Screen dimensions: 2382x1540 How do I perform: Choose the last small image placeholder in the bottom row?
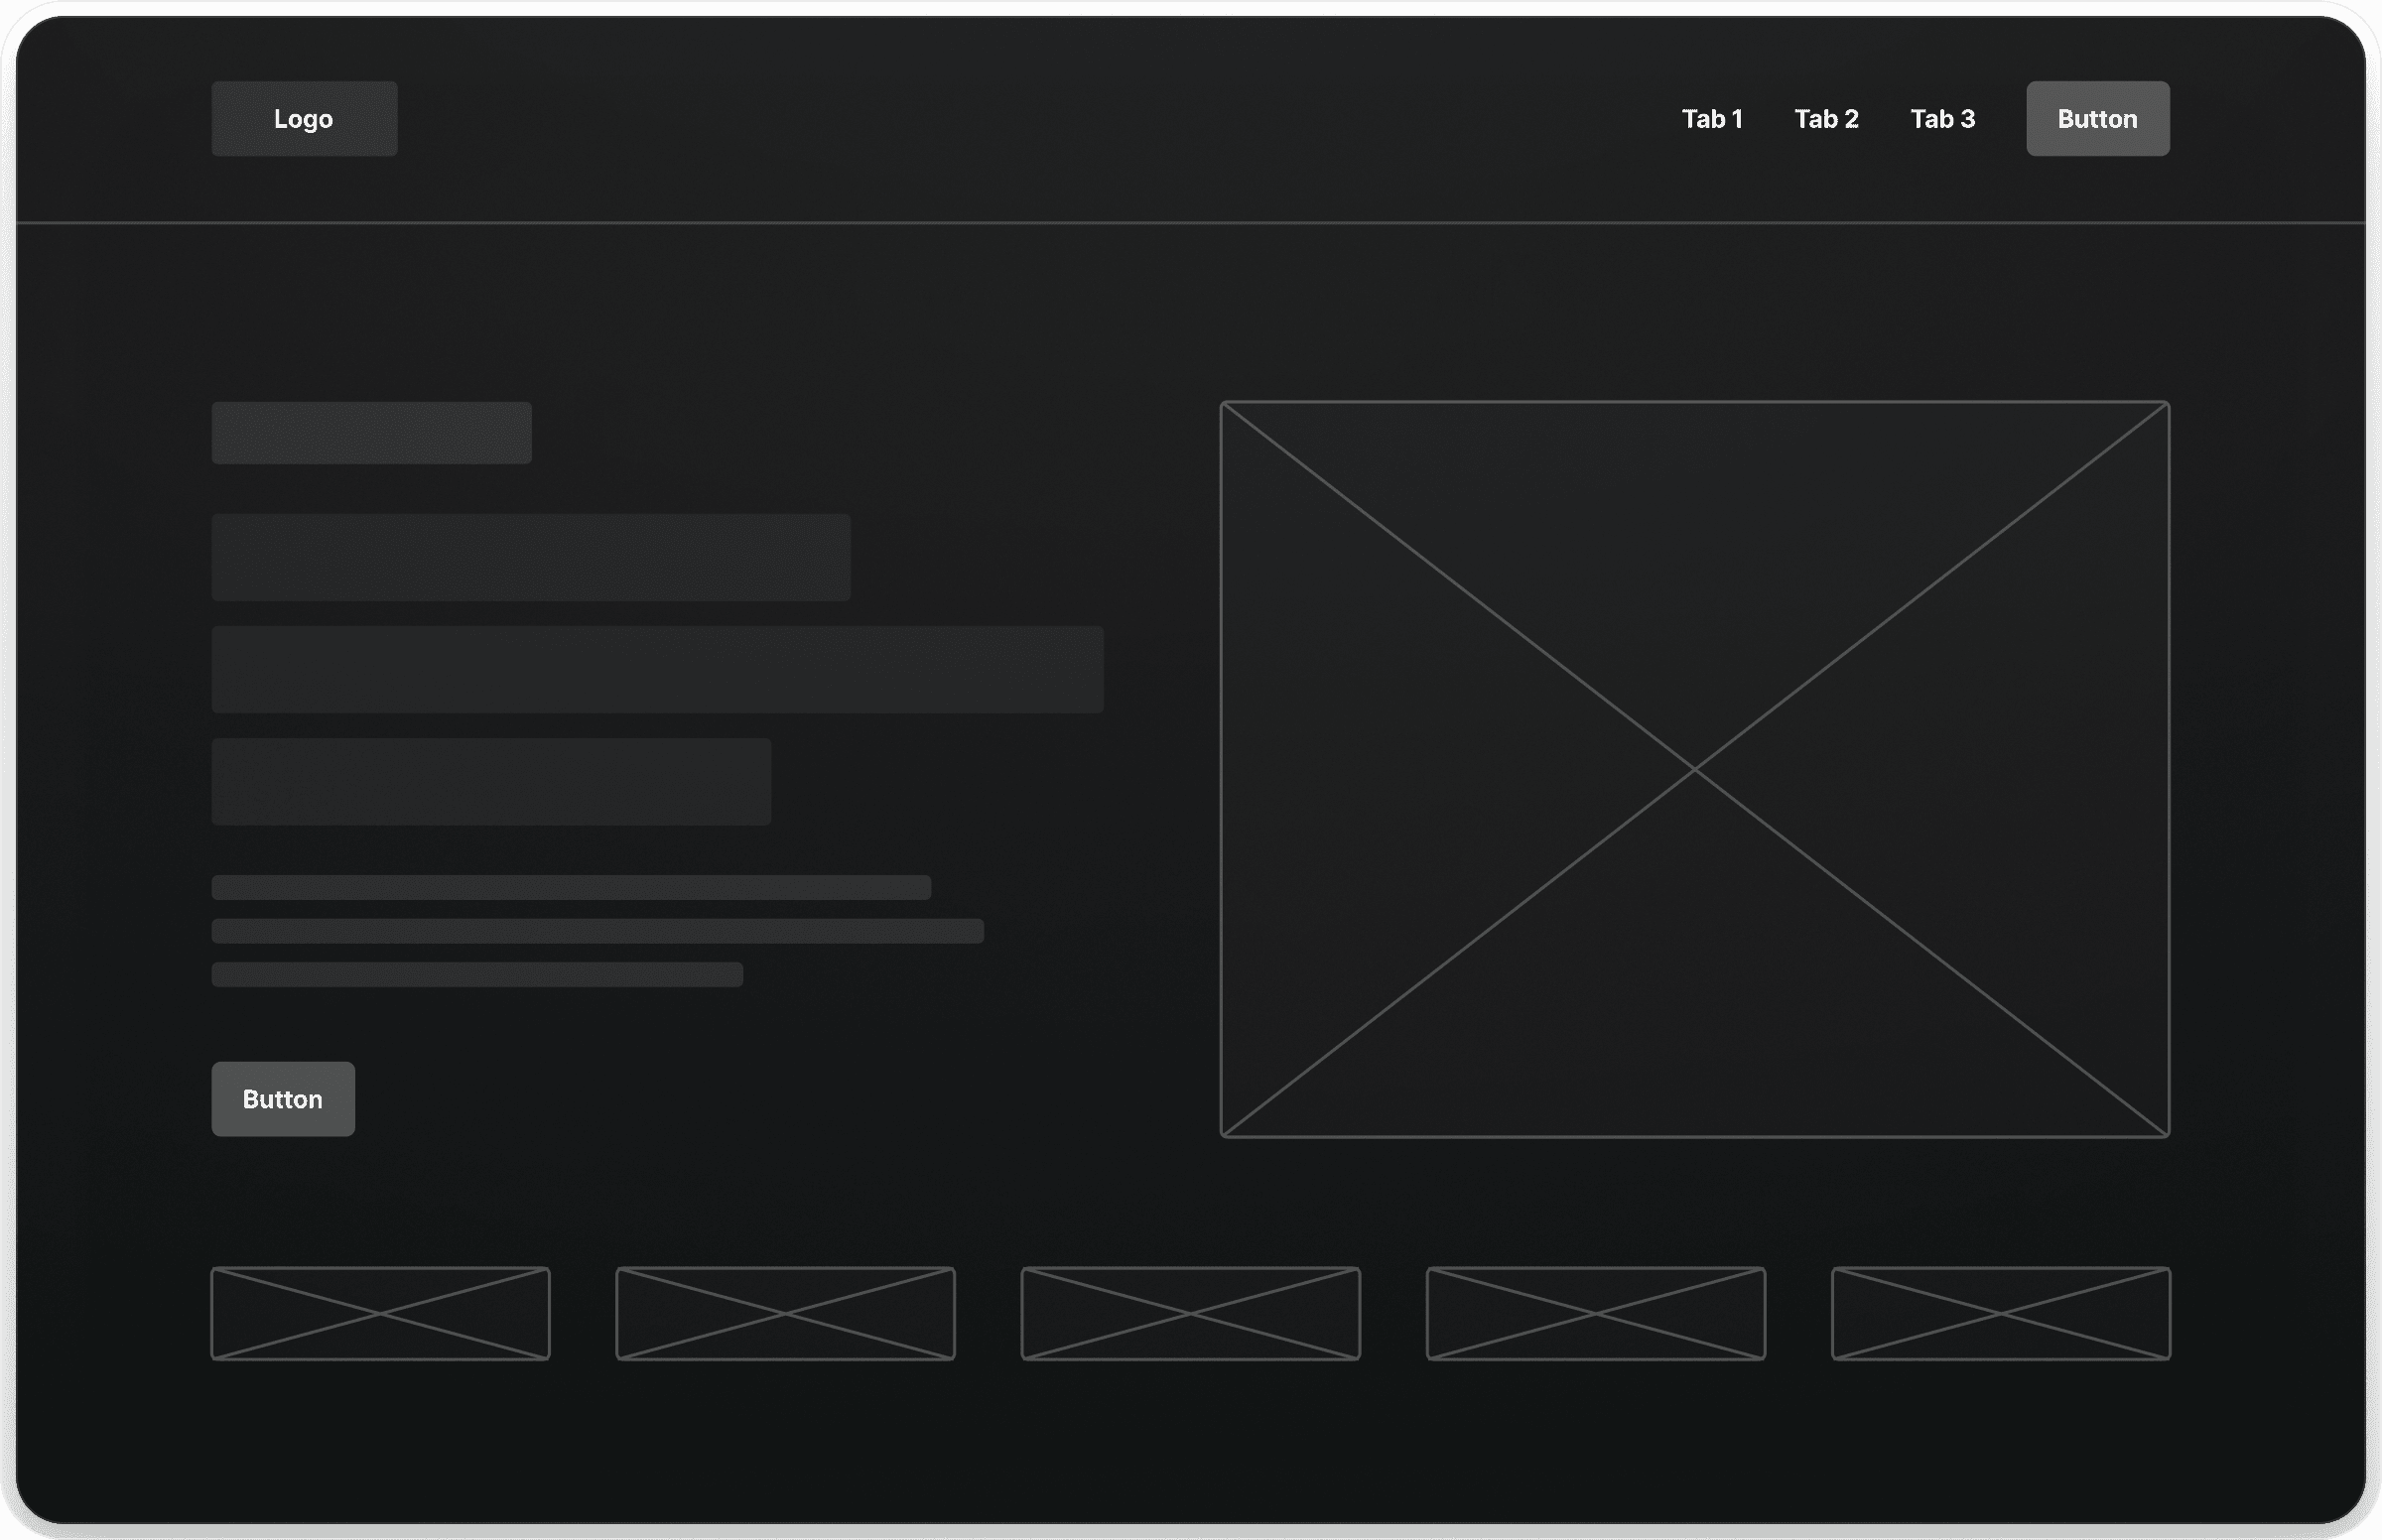point(2000,1313)
